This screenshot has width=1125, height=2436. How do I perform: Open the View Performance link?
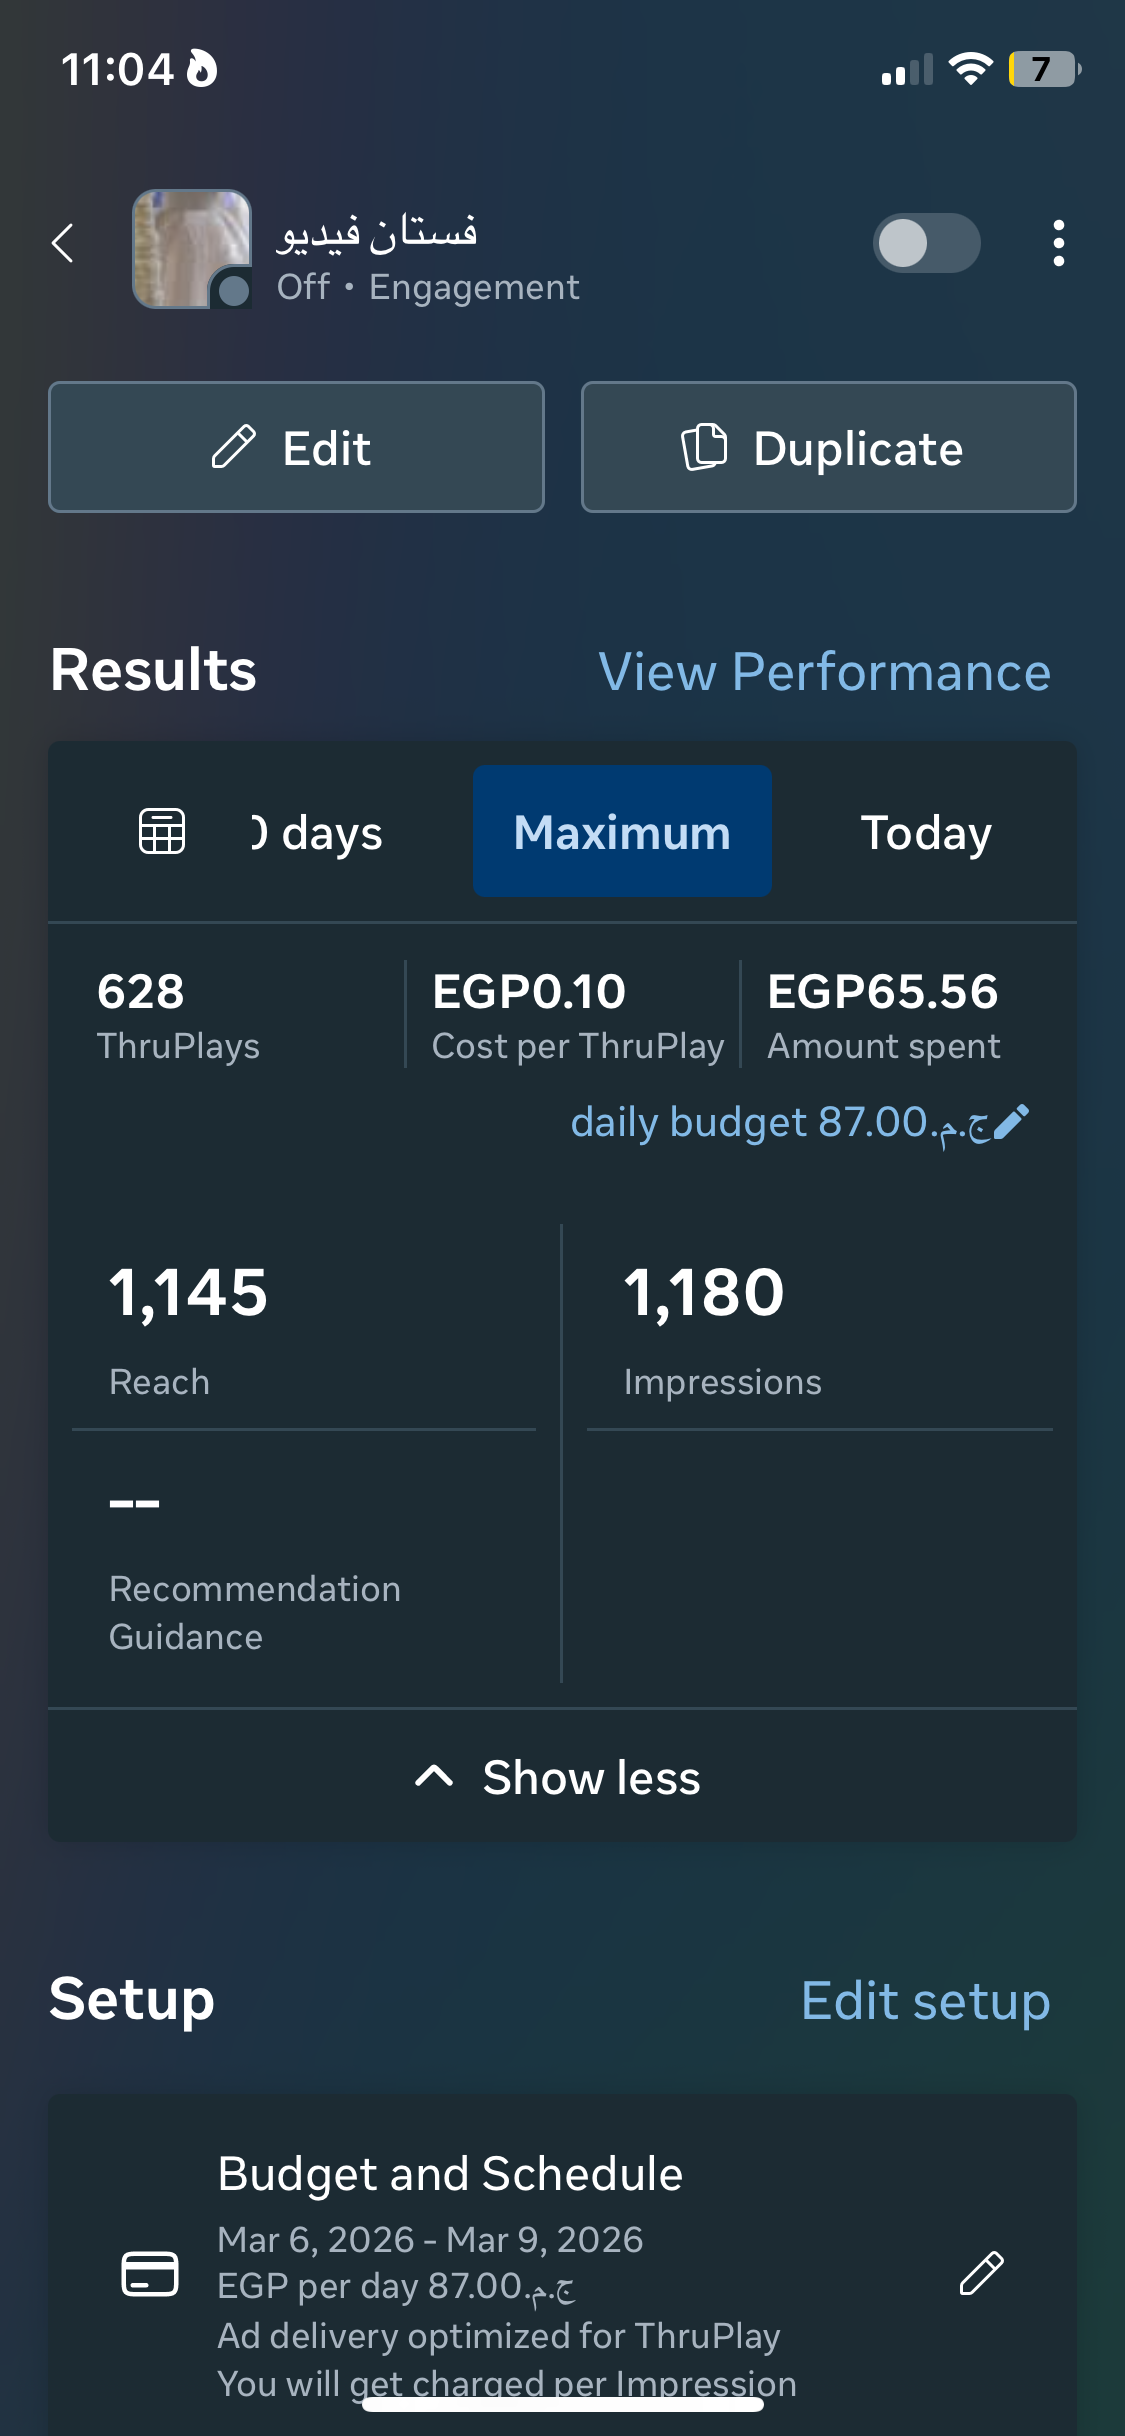coord(824,671)
